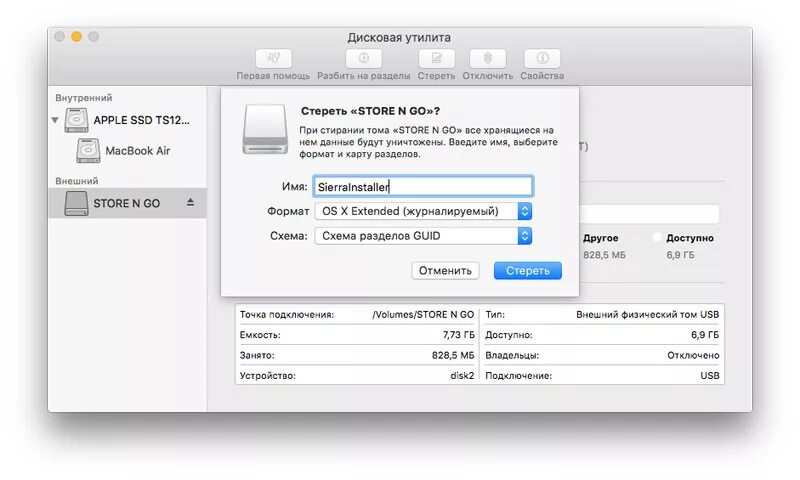Click the STORE N GO disk icon in sidebar
This screenshot has width=800, height=480.
click(x=77, y=203)
